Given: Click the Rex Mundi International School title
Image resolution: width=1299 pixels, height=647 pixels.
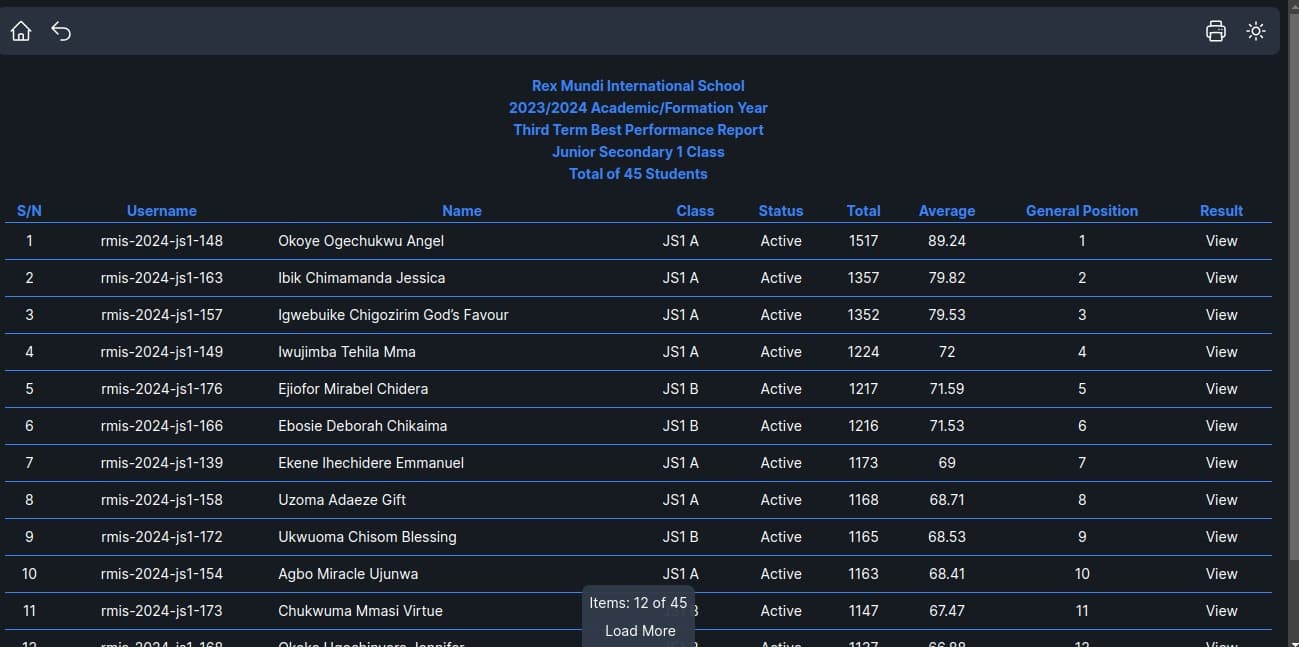Looking at the screenshot, I should (x=638, y=86).
